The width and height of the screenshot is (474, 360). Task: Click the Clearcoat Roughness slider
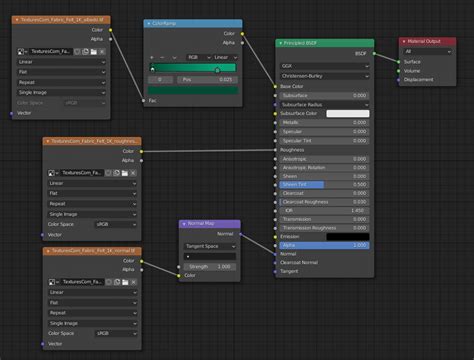point(324,202)
